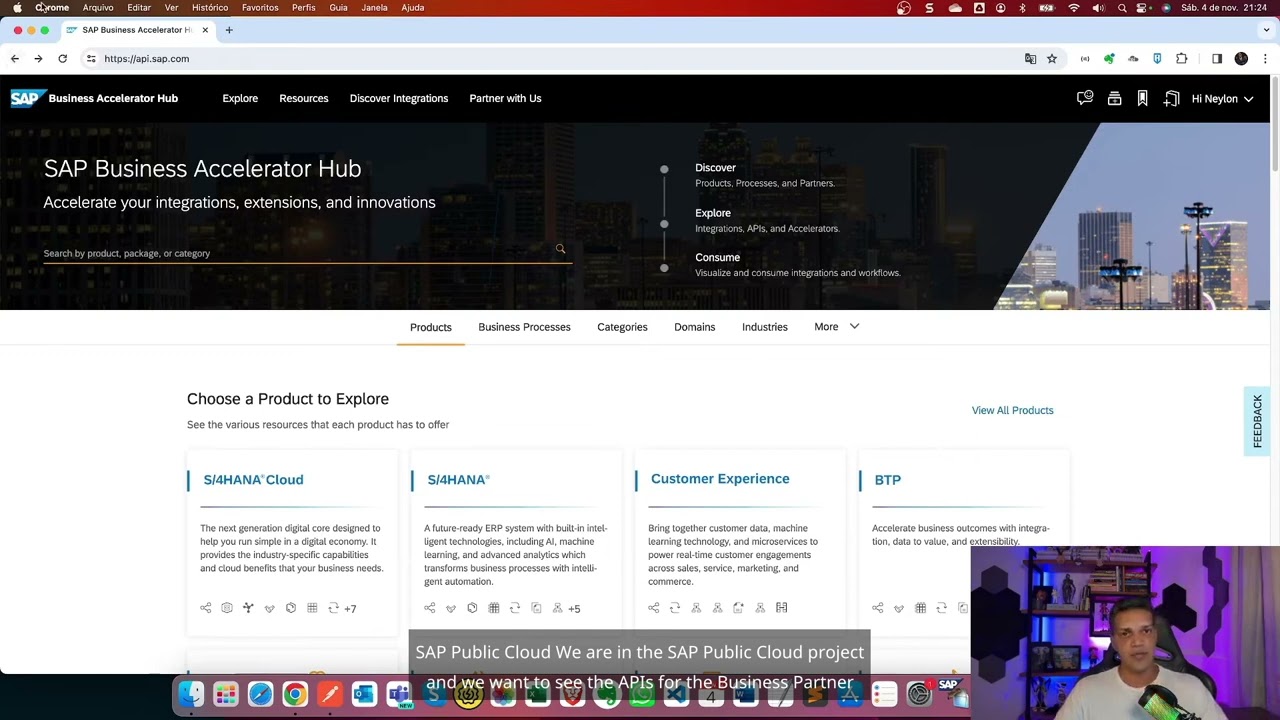Switch to the Categories tab
The width and height of the screenshot is (1280, 720).
[x=622, y=327]
